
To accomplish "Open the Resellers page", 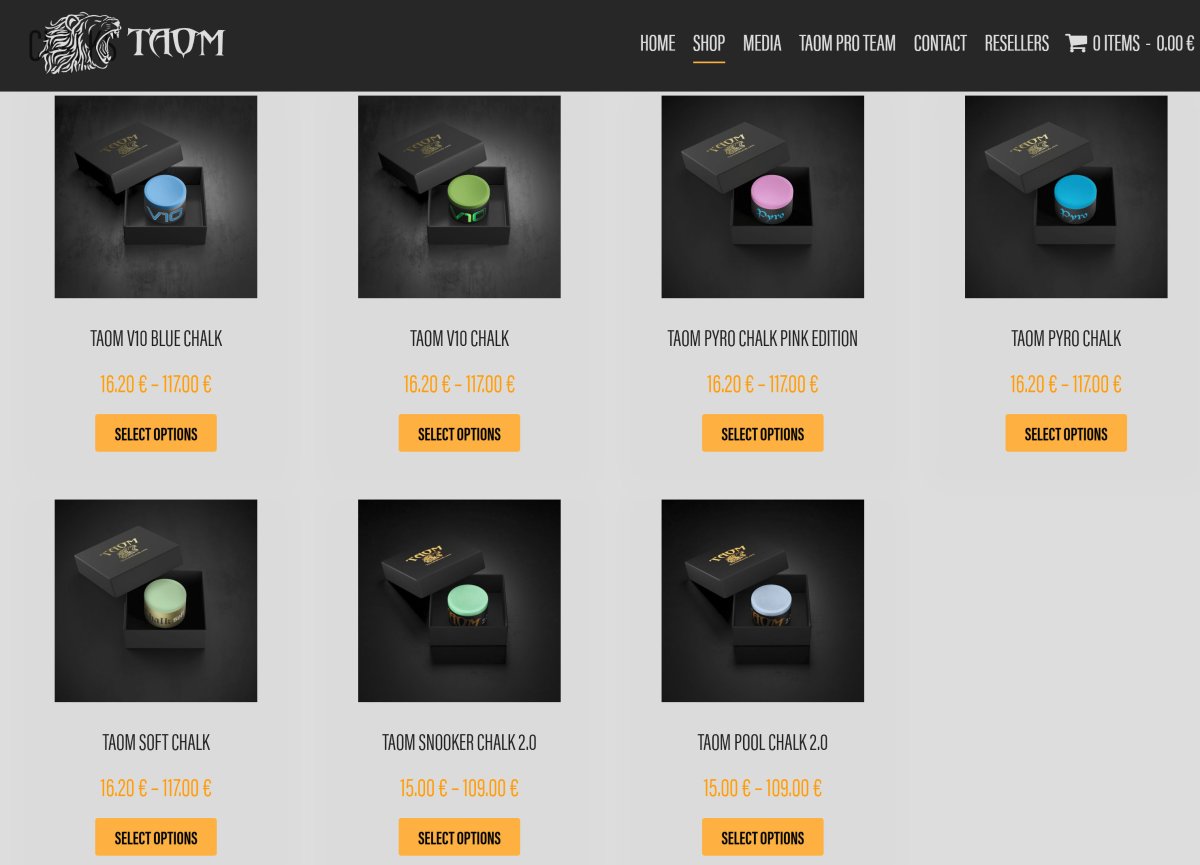I will tap(1016, 43).
